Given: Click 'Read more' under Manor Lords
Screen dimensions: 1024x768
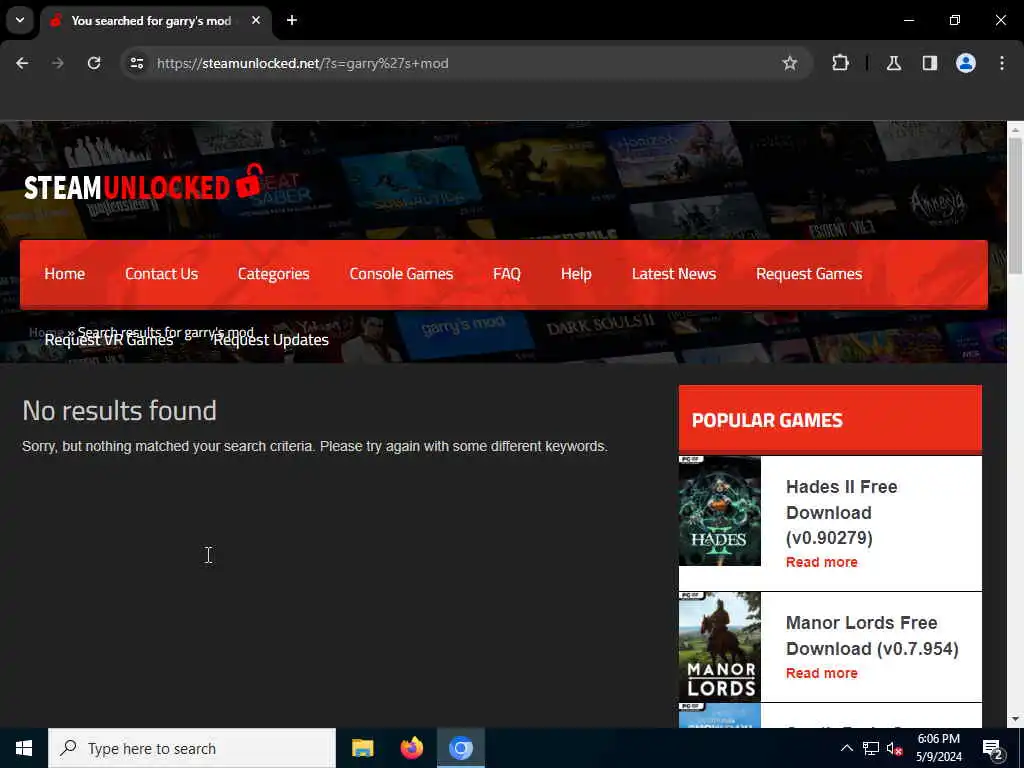Looking at the screenshot, I should tap(822, 673).
